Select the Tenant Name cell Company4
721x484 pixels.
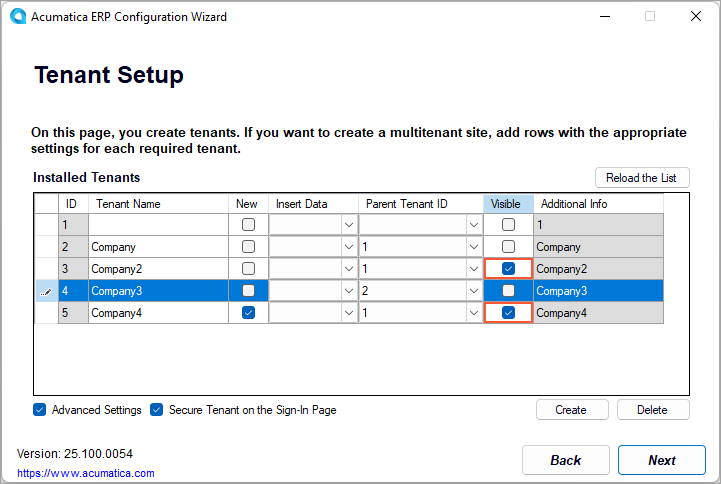point(158,313)
